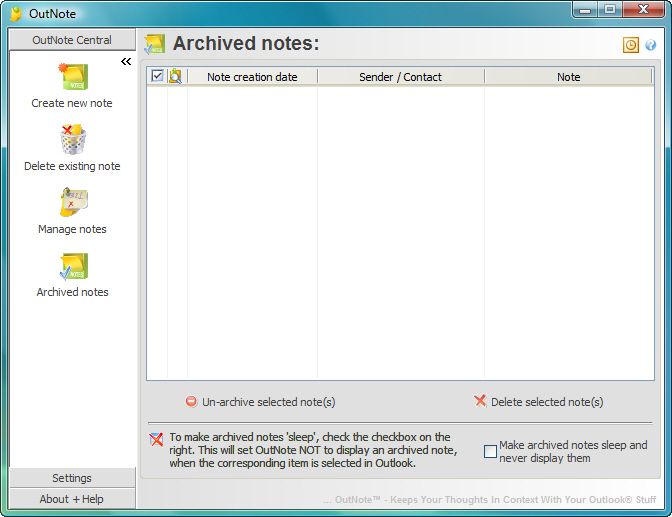Click Un-archive selected note(s)
Viewport: 672px width, 517px height.
(x=260, y=402)
